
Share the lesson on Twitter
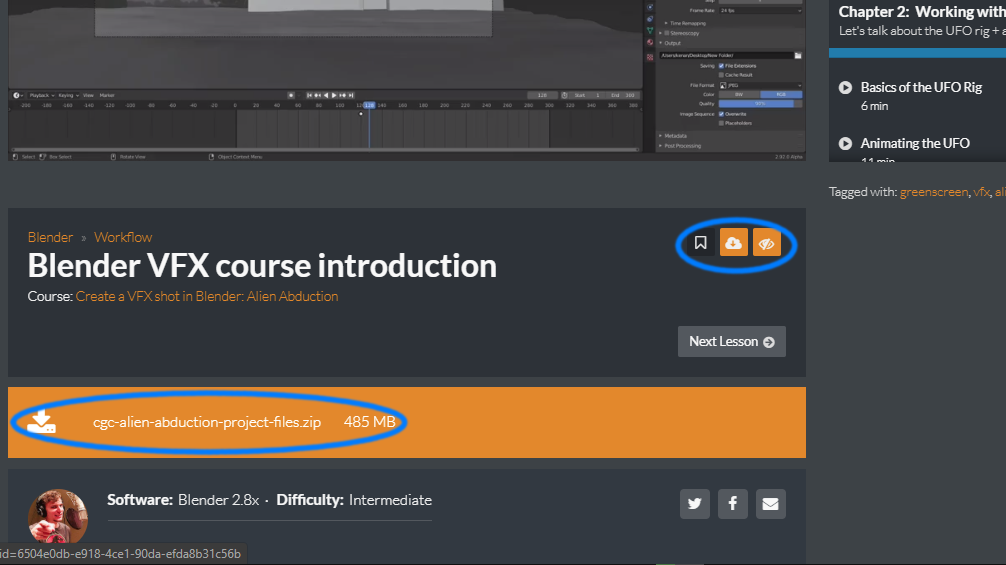(695, 503)
